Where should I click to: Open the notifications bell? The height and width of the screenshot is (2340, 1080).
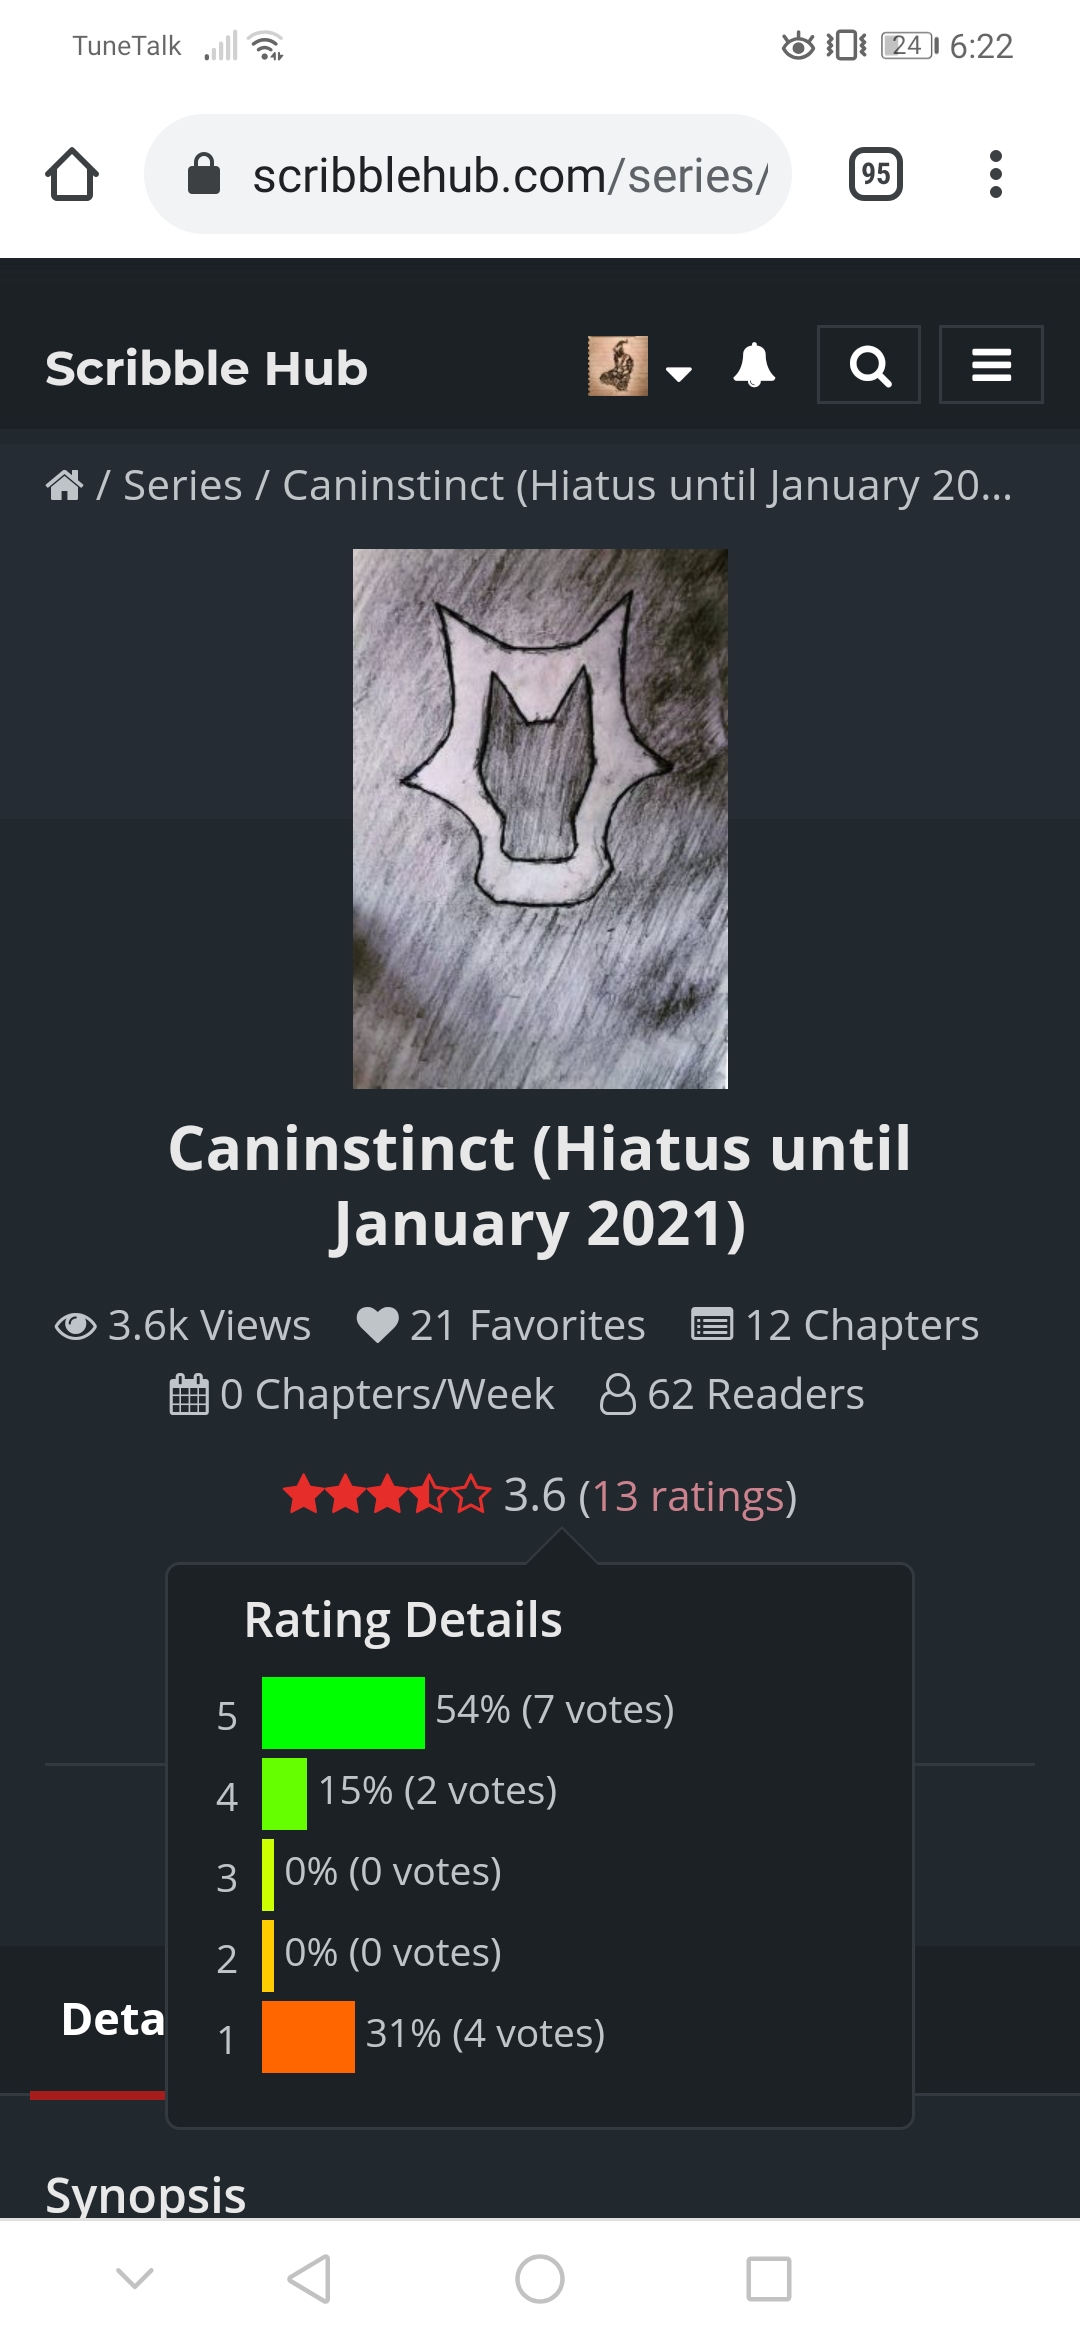754,365
